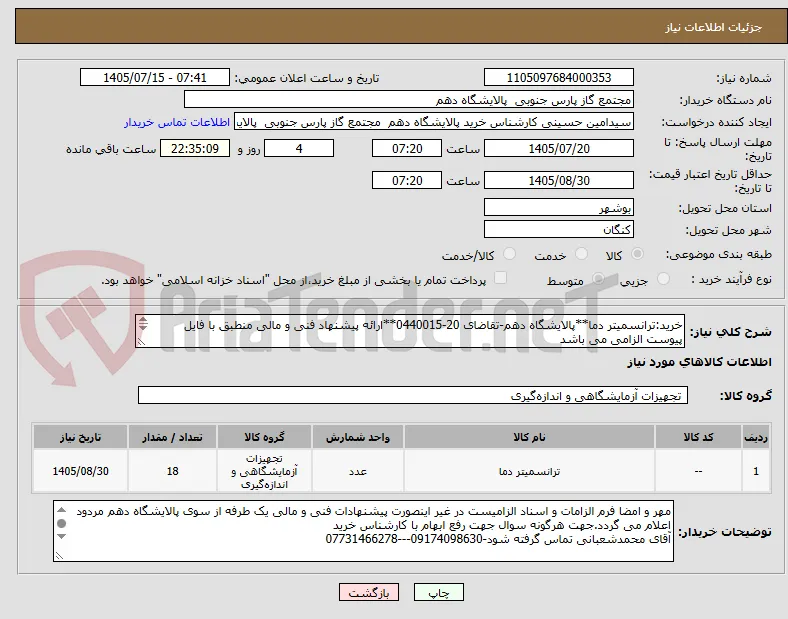
Task: Select the کالا/خدمت radio button
Action: pos(510,254)
